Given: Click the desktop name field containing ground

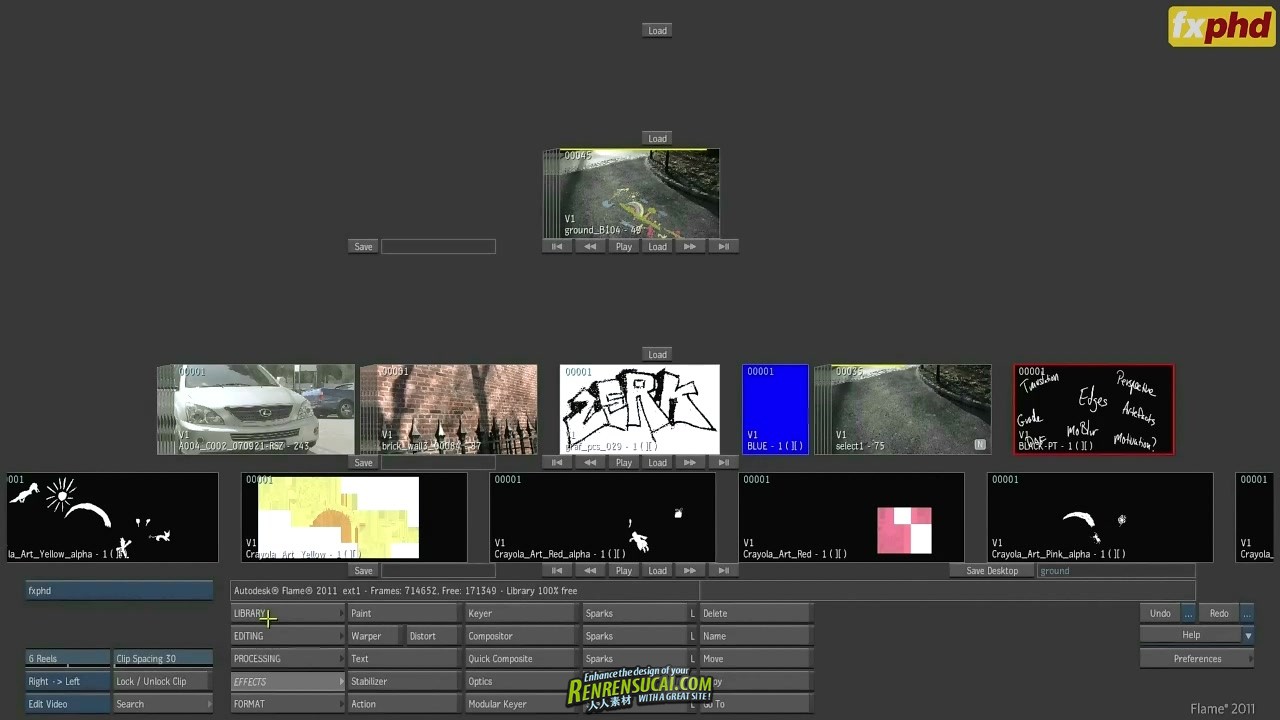Looking at the screenshot, I should pyautogui.click(x=1116, y=570).
